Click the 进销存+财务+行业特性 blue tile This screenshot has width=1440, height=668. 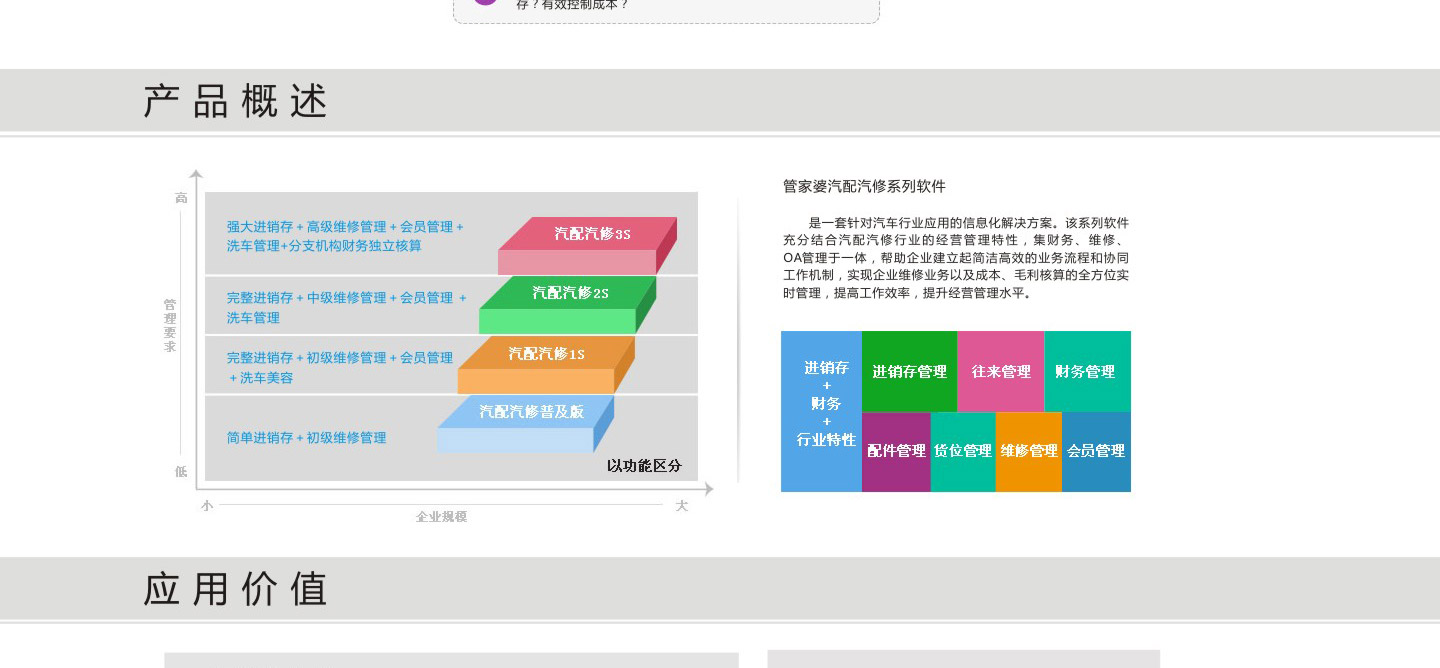pyautogui.click(x=821, y=411)
